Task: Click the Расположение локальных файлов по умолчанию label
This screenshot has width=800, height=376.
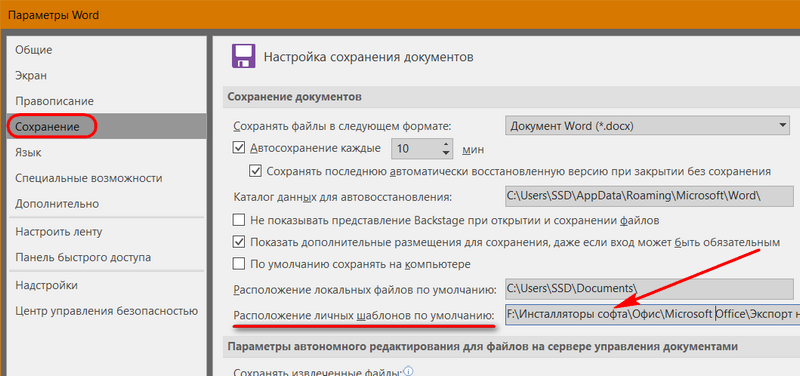Action: pyautogui.click(x=365, y=290)
